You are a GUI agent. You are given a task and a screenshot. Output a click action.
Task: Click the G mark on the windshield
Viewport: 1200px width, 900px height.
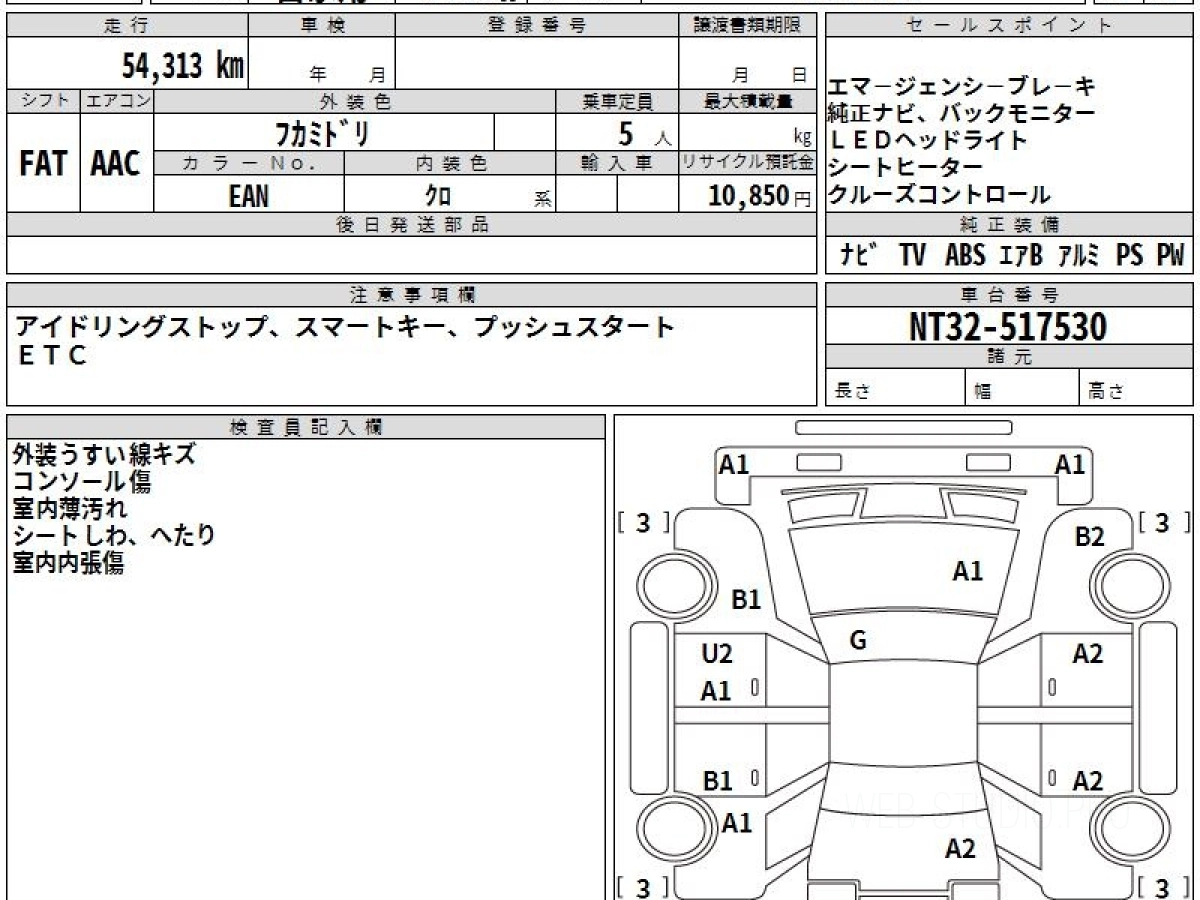pos(858,642)
